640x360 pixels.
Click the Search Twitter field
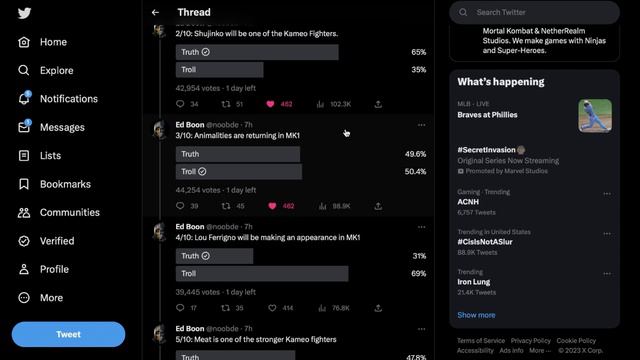point(534,12)
